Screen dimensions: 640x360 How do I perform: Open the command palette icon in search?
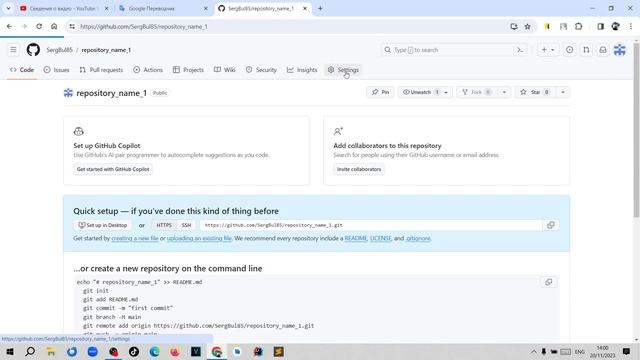(520, 50)
